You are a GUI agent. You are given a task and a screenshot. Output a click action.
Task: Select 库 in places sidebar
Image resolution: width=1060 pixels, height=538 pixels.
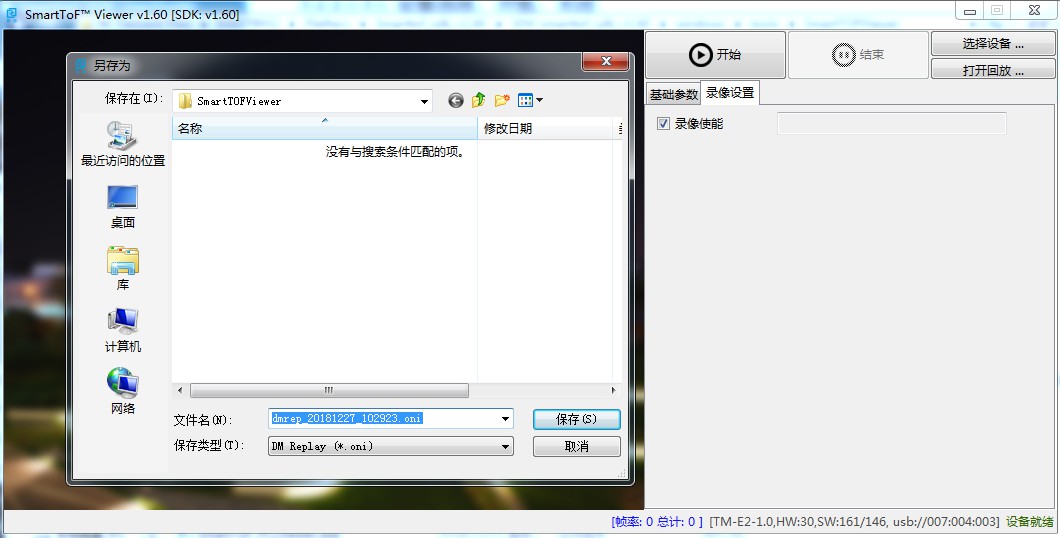click(122, 269)
